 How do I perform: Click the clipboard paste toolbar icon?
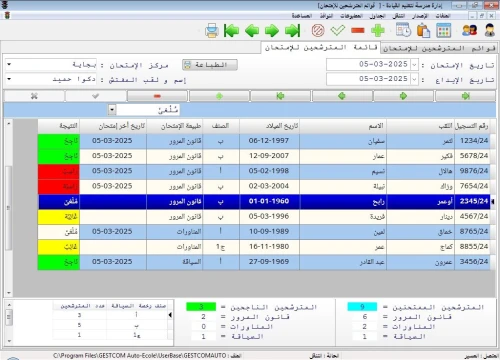pyautogui.click(x=423, y=30)
